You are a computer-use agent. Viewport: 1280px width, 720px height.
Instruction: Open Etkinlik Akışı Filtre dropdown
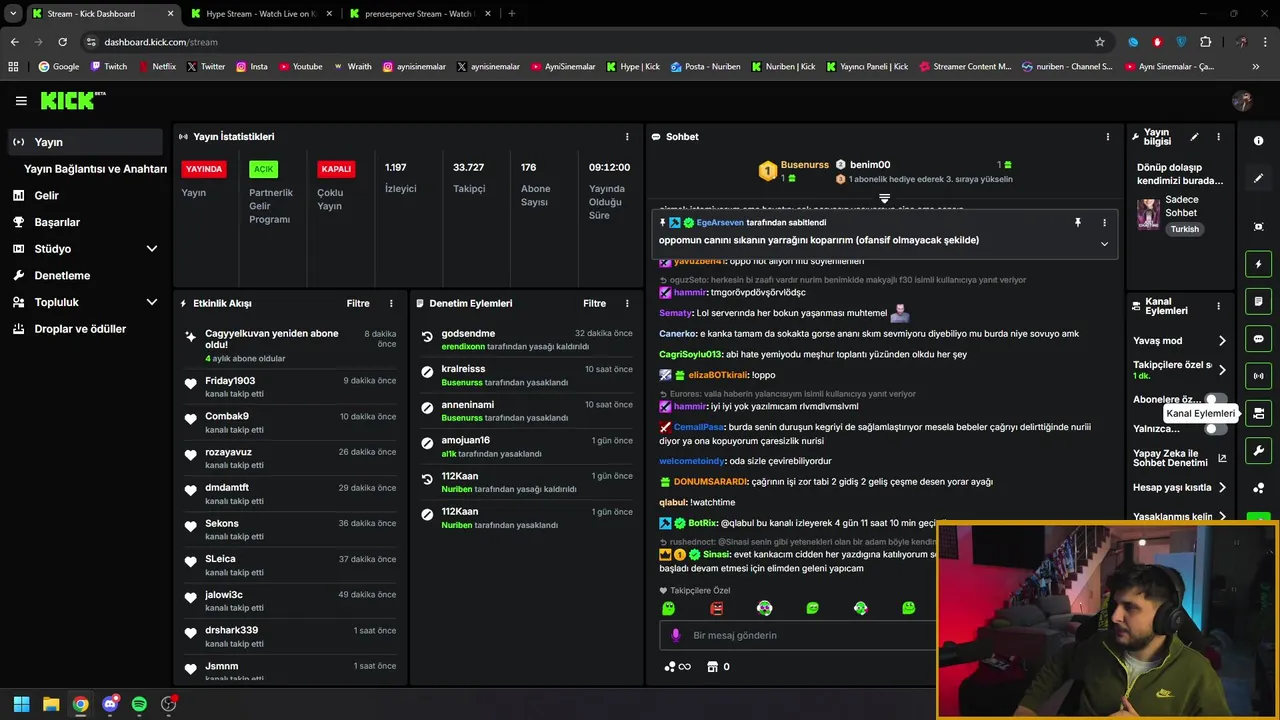[358, 303]
